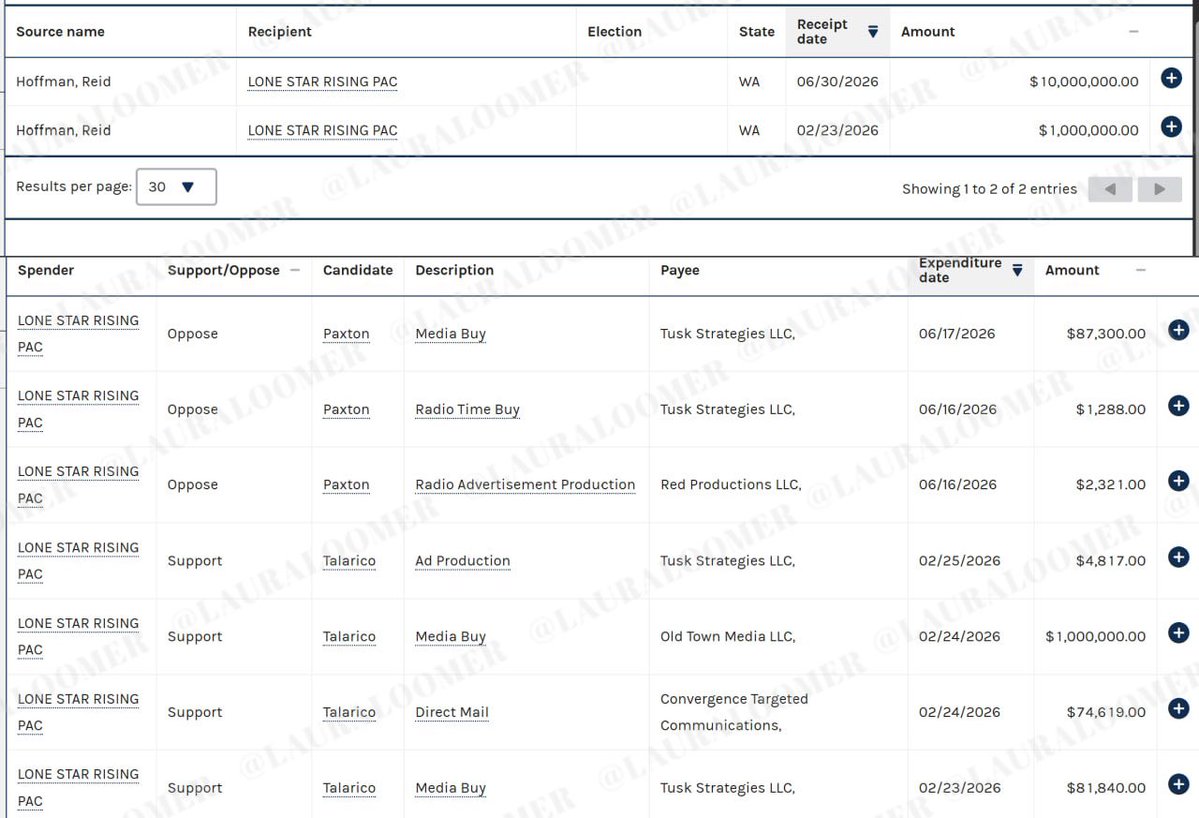Select the '06/17/2026' expenditure date
This screenshot has width=1199, height=818.
957,333
